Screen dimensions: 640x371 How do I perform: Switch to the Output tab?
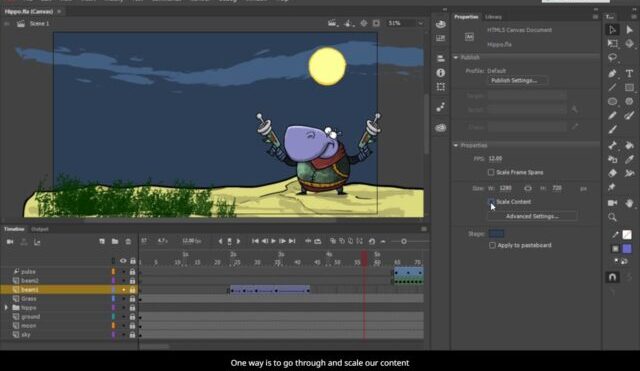[x=40, y=229]
